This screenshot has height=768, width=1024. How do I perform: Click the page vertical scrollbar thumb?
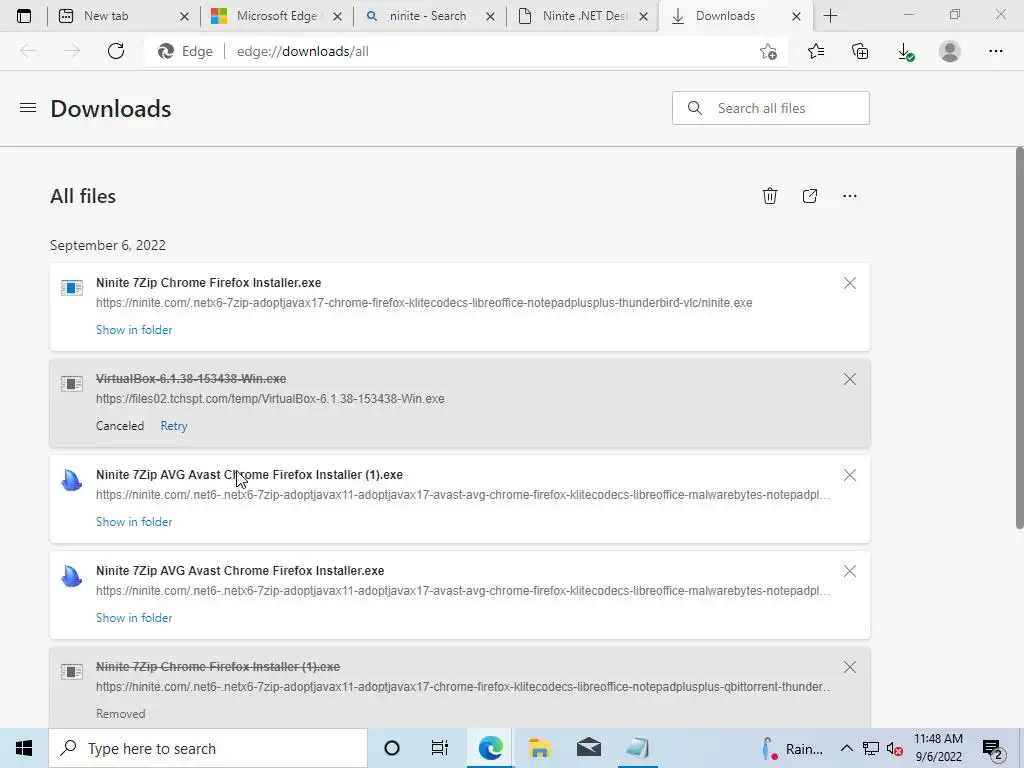tap(1019, 338)
